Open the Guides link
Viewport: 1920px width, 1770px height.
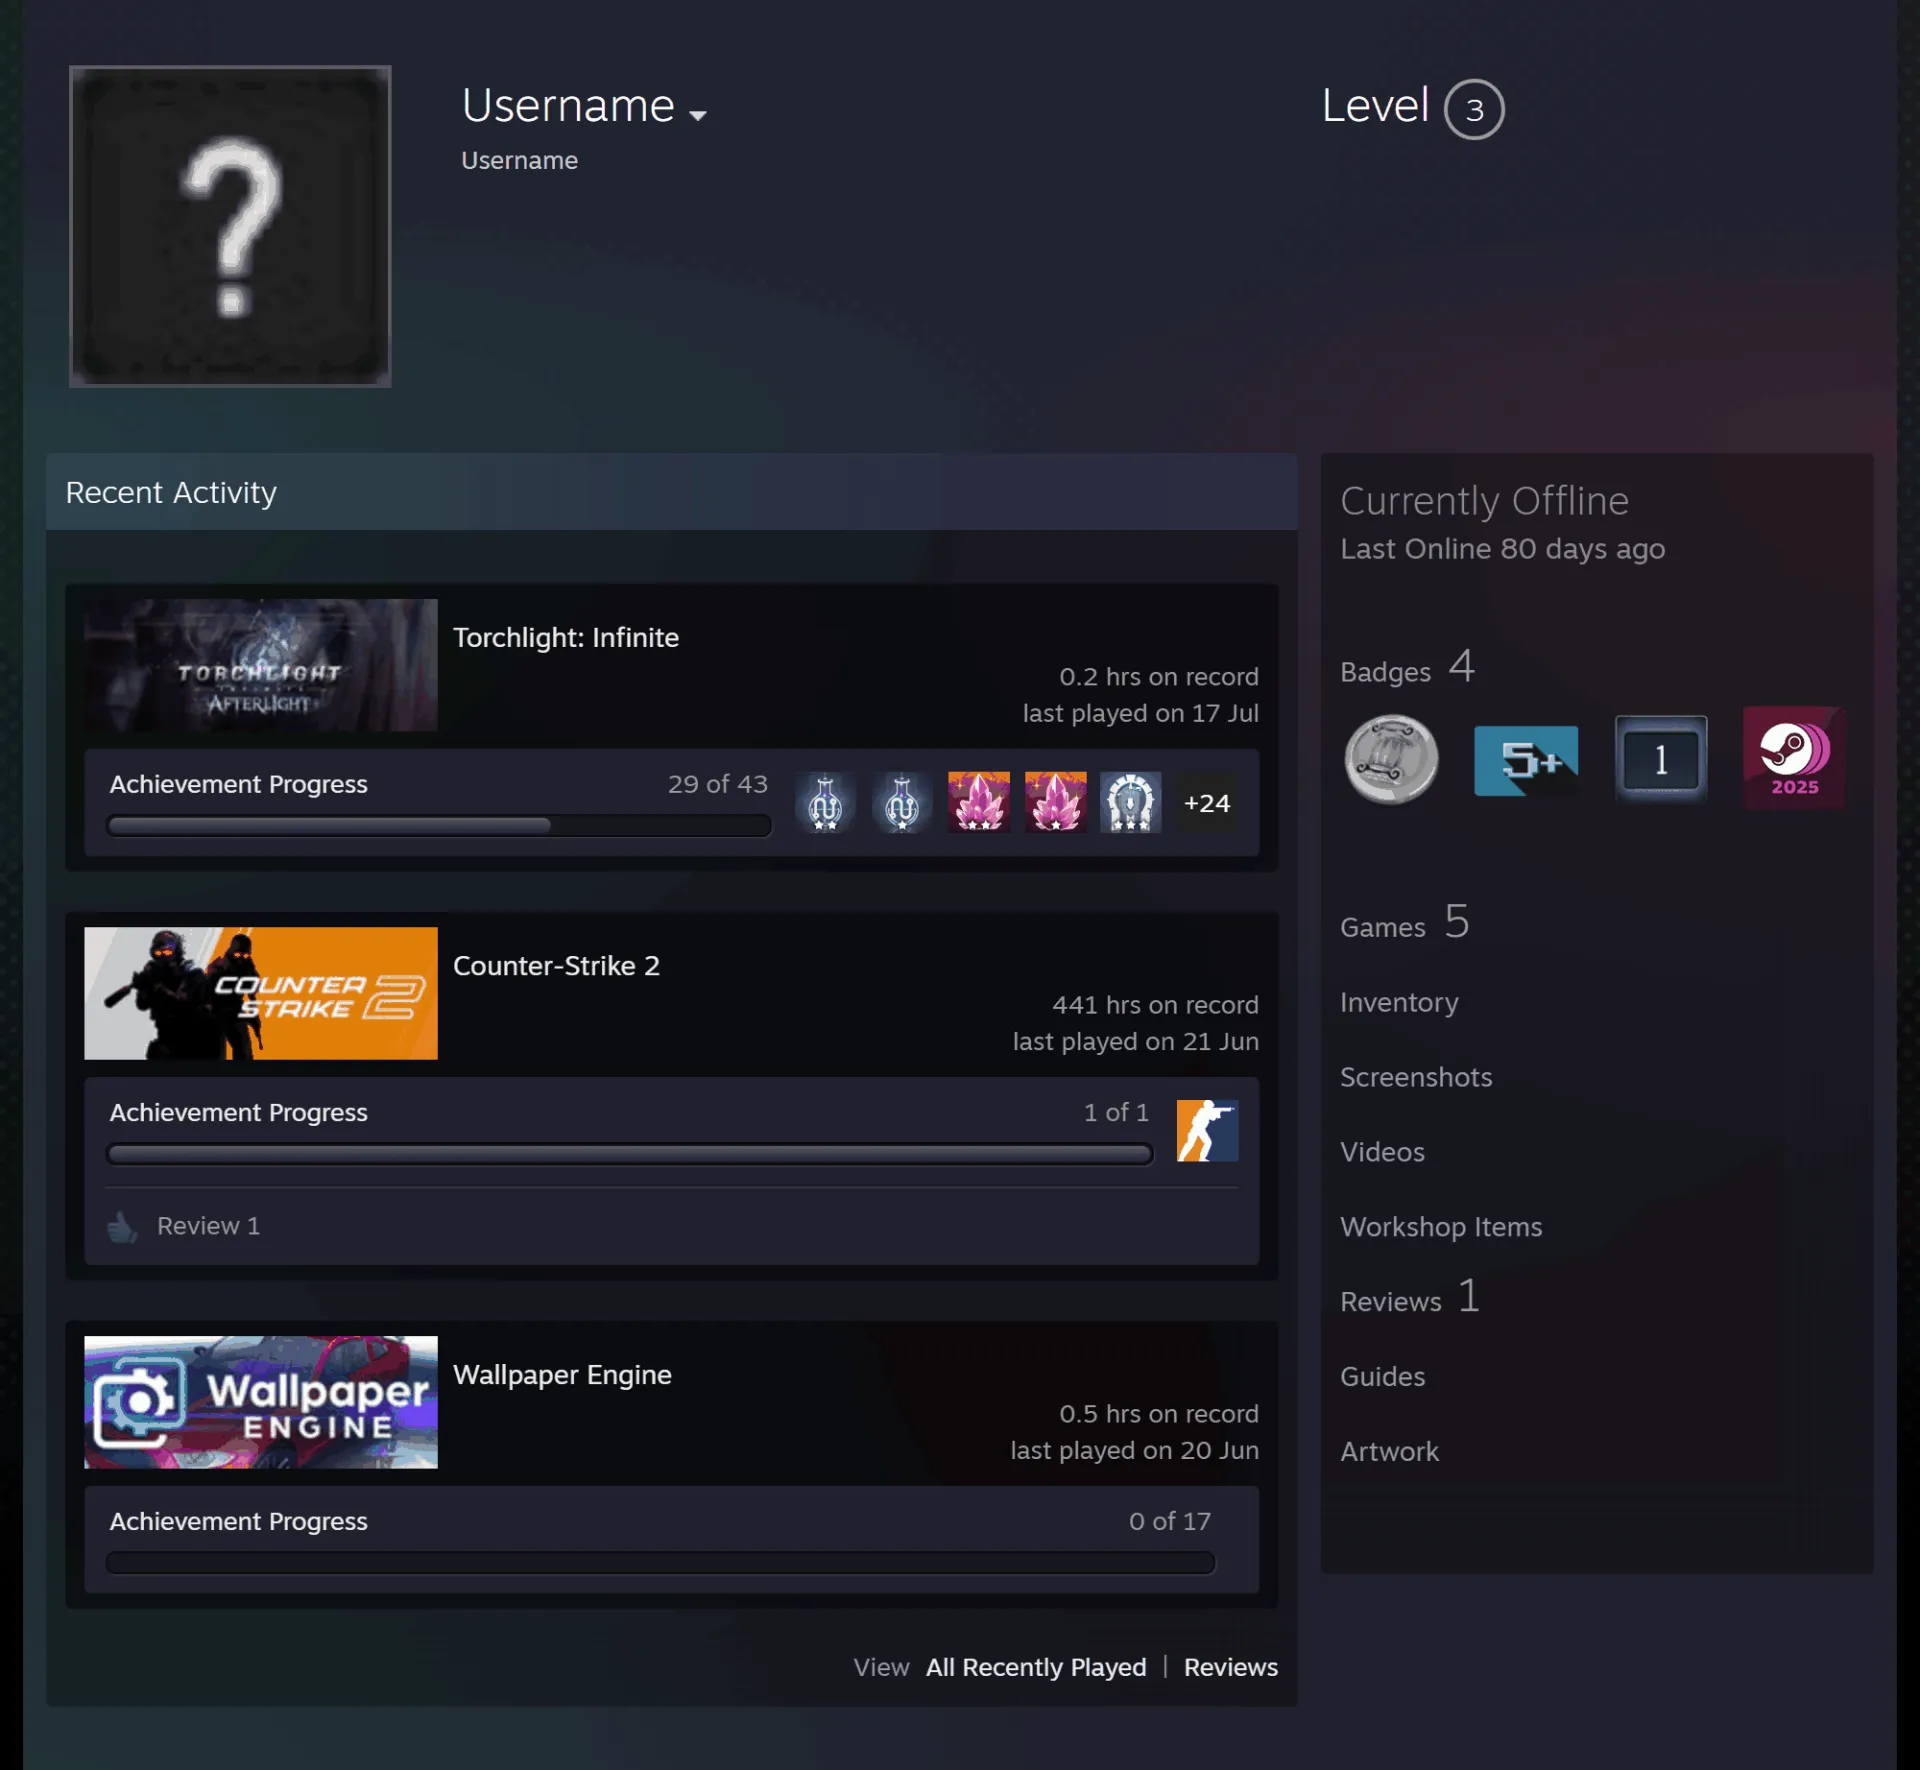point(1382,1377)
